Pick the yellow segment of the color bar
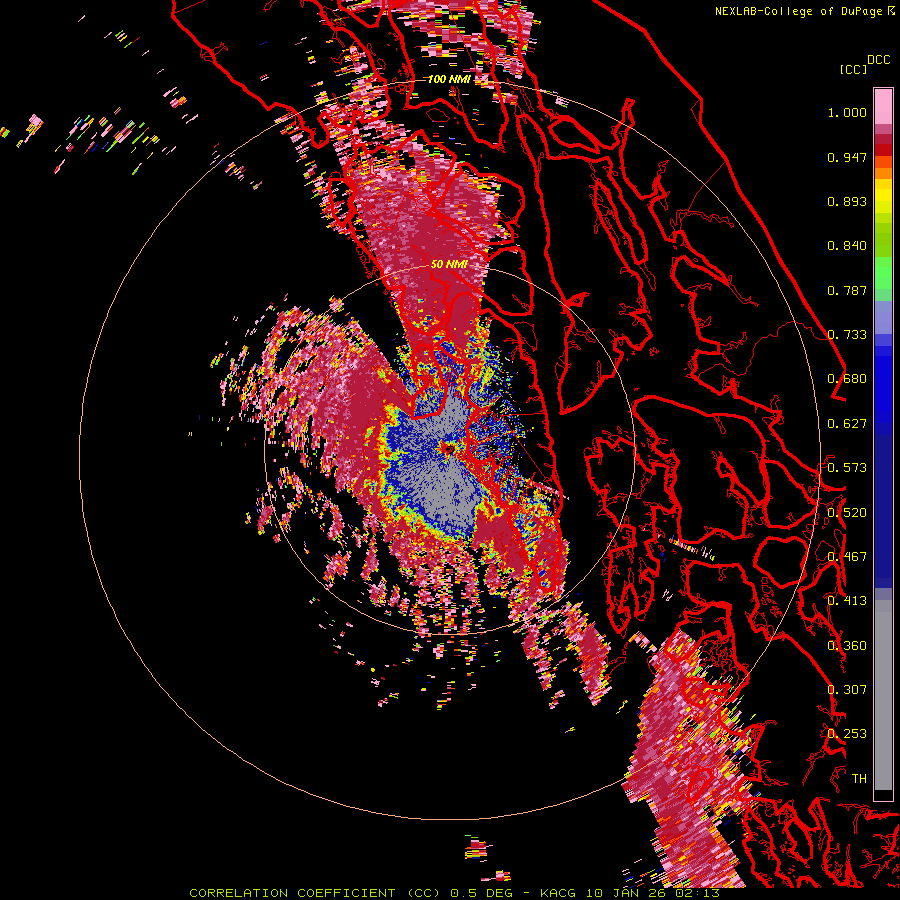 (x=883, y=196)
